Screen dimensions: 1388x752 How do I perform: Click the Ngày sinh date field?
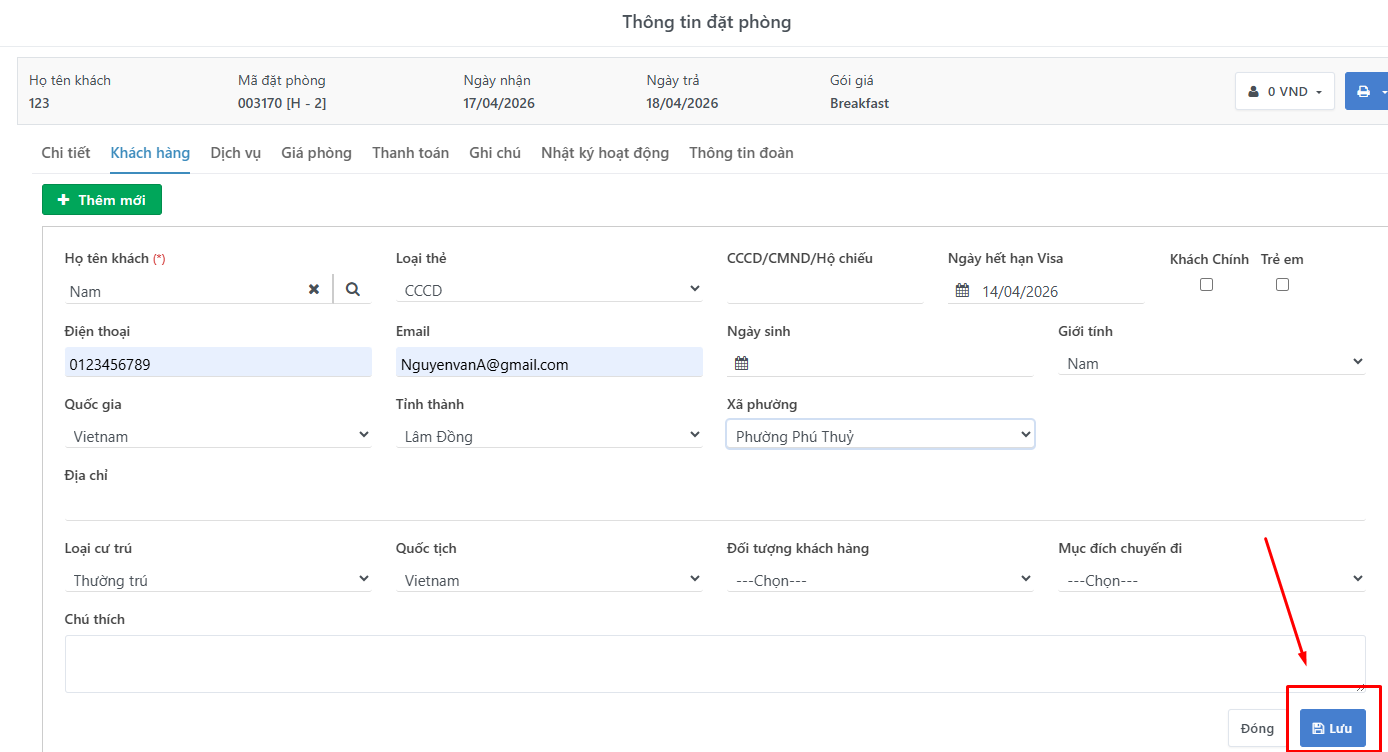880,363
